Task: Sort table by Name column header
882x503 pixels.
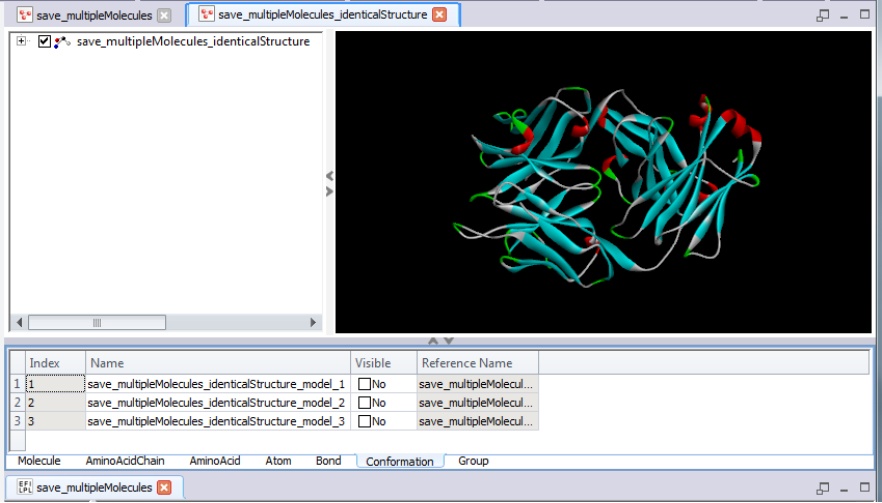Action: 218,363
